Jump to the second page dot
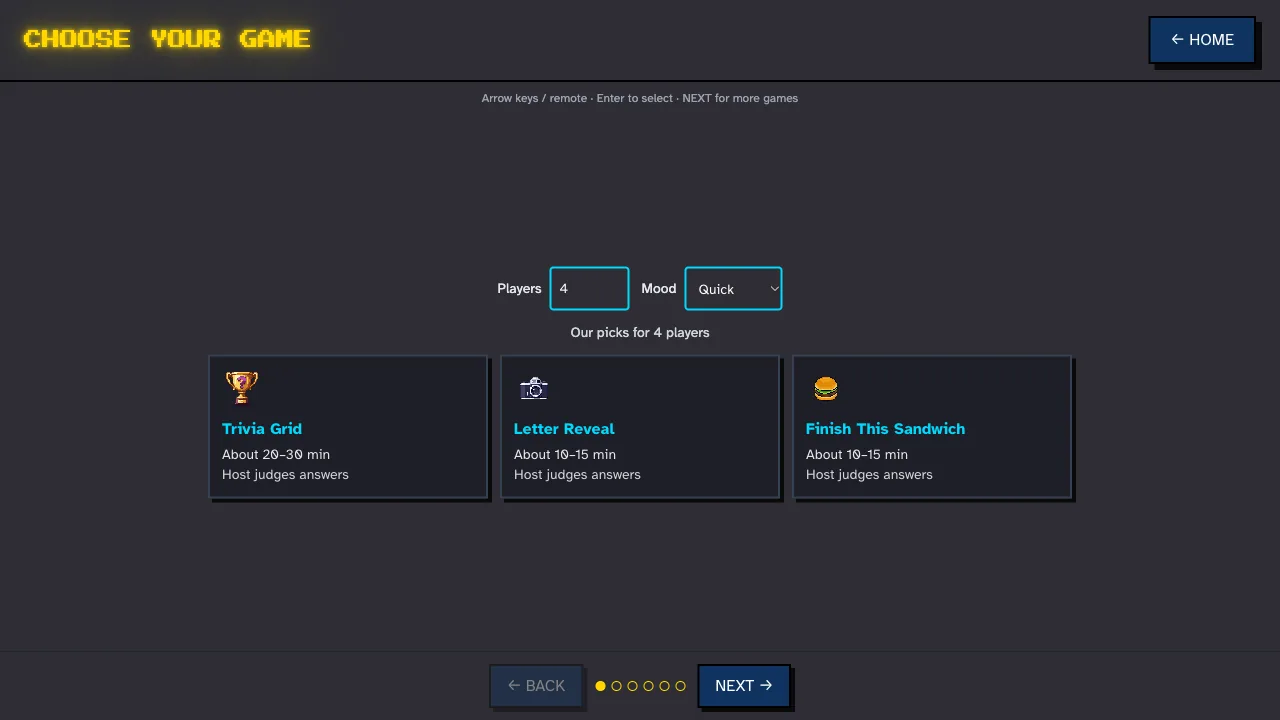The width and height of the screenshot is (1280, 720). pos(616,686)
